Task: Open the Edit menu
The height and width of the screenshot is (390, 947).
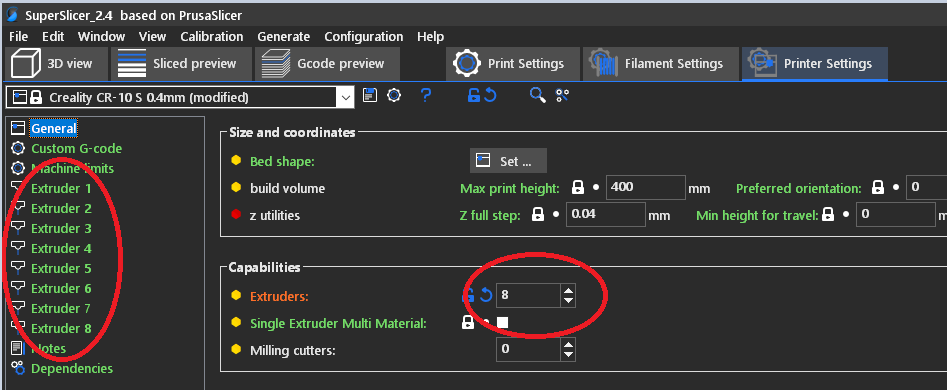Action: (53, 37)
